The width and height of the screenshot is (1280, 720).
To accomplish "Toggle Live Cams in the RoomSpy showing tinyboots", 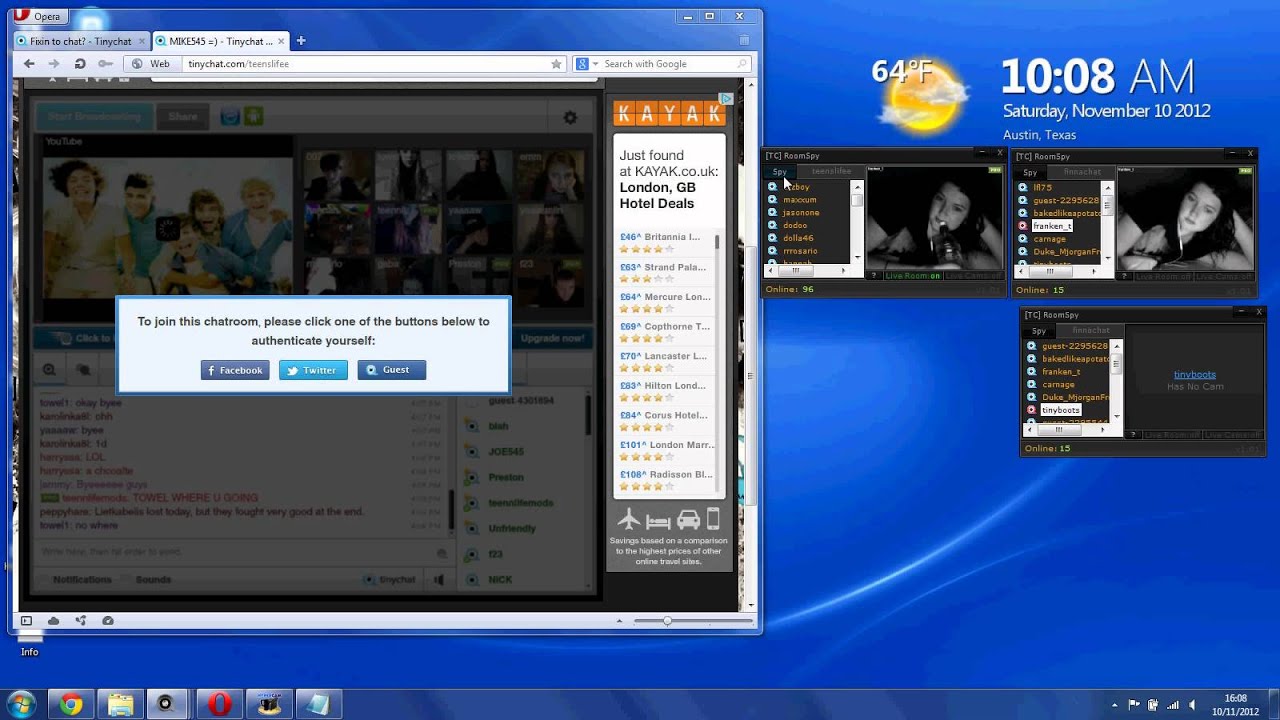I will tap(1234, 435).
